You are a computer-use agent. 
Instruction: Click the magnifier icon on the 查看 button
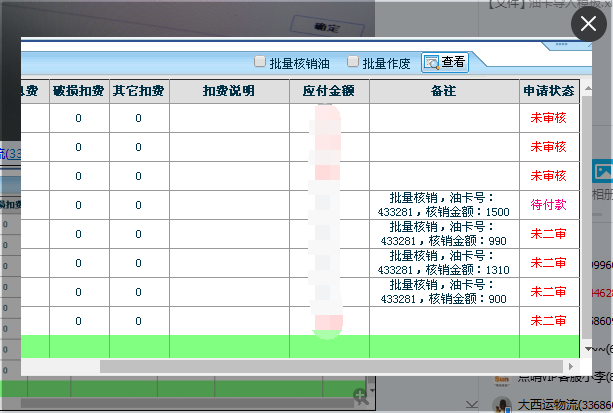pos(432,63)
